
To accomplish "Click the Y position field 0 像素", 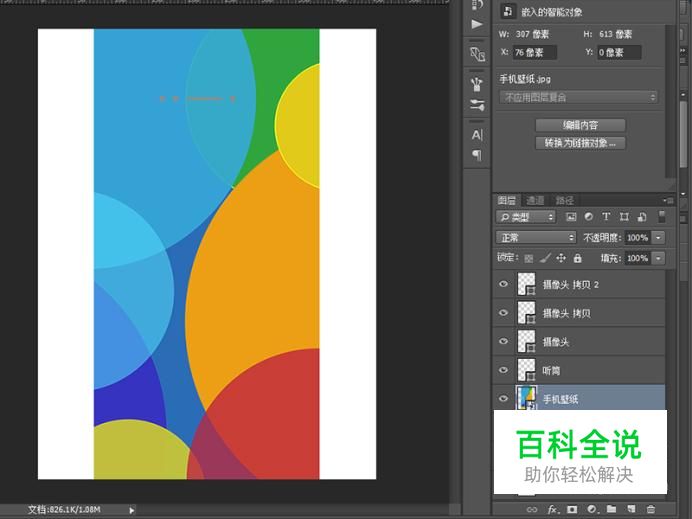I will pyautogui.click(x=619, y=53).
